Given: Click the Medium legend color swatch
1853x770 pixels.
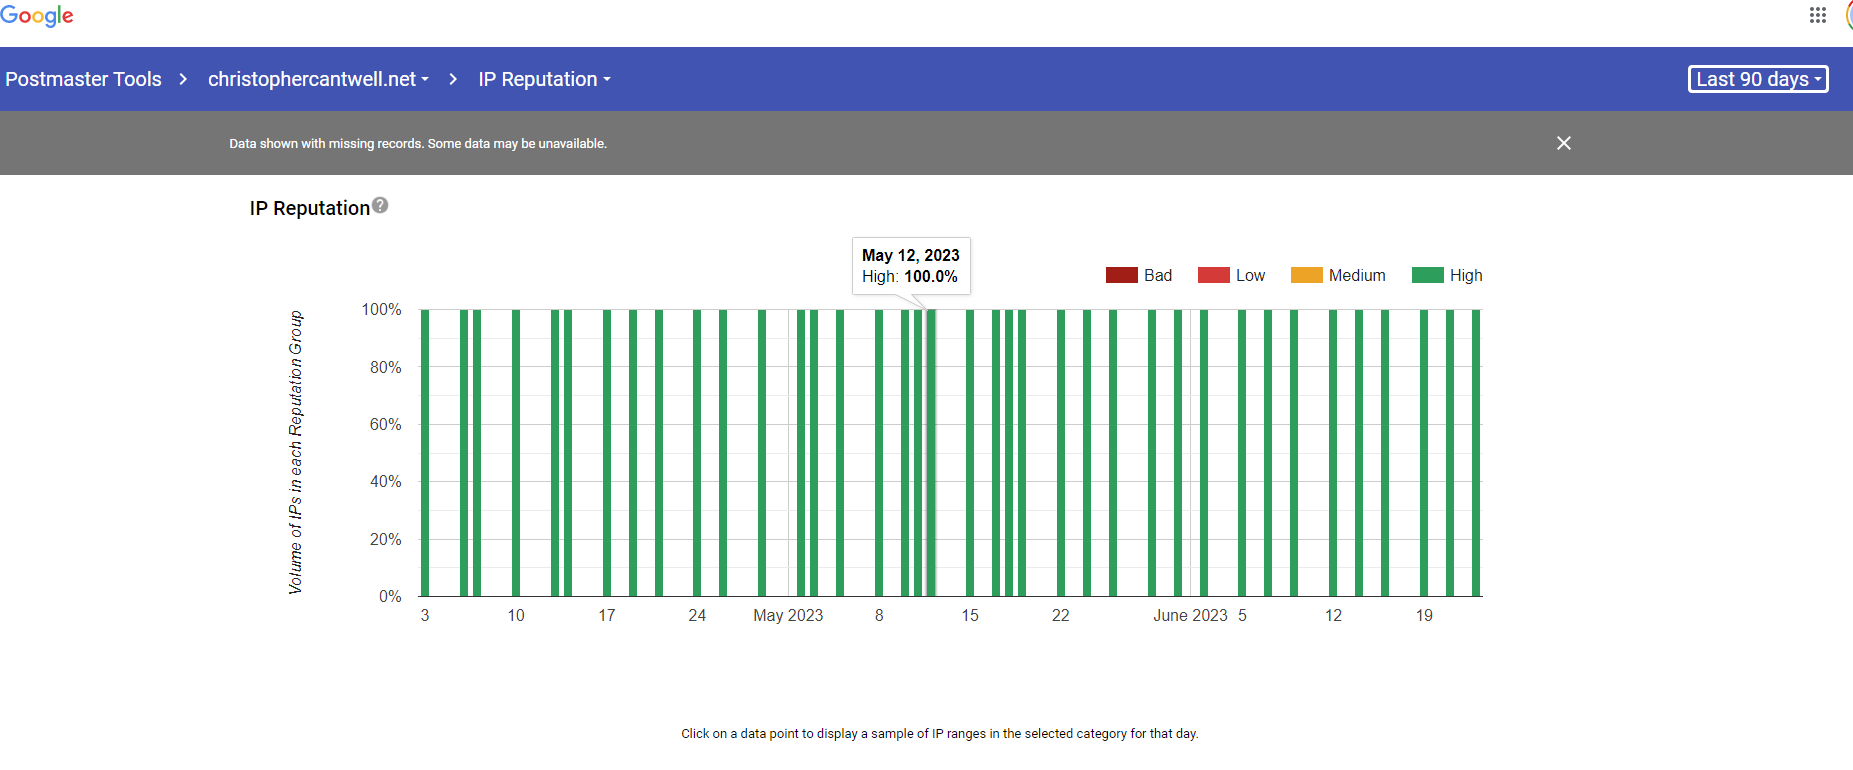Looking at the screenshot, I should 1307,275.
